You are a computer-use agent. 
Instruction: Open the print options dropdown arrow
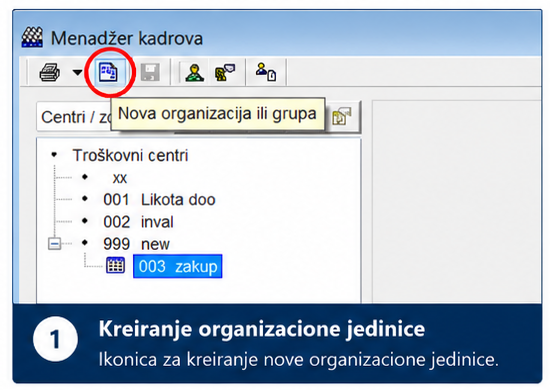point(77,73)
